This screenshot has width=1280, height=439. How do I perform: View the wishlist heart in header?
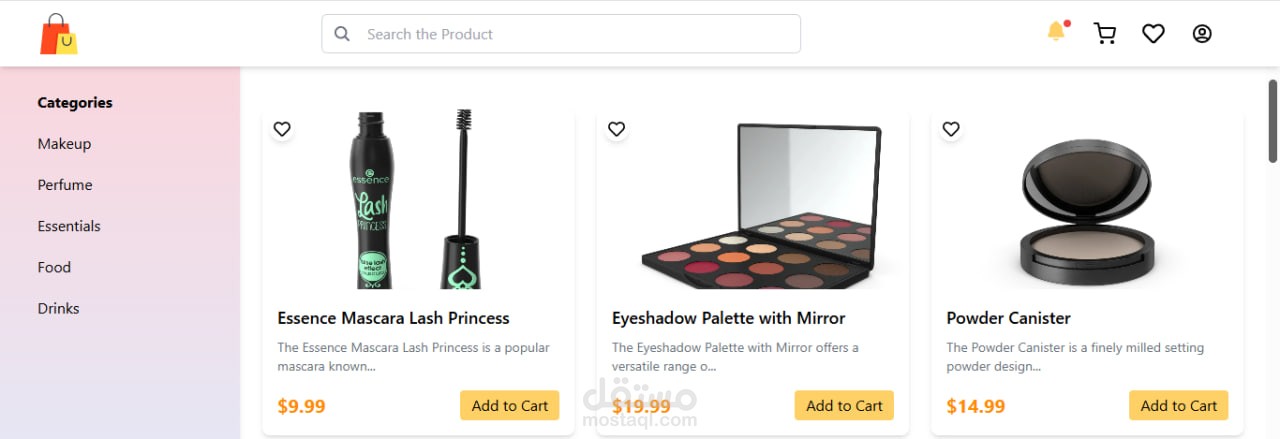coord(1153,34)
